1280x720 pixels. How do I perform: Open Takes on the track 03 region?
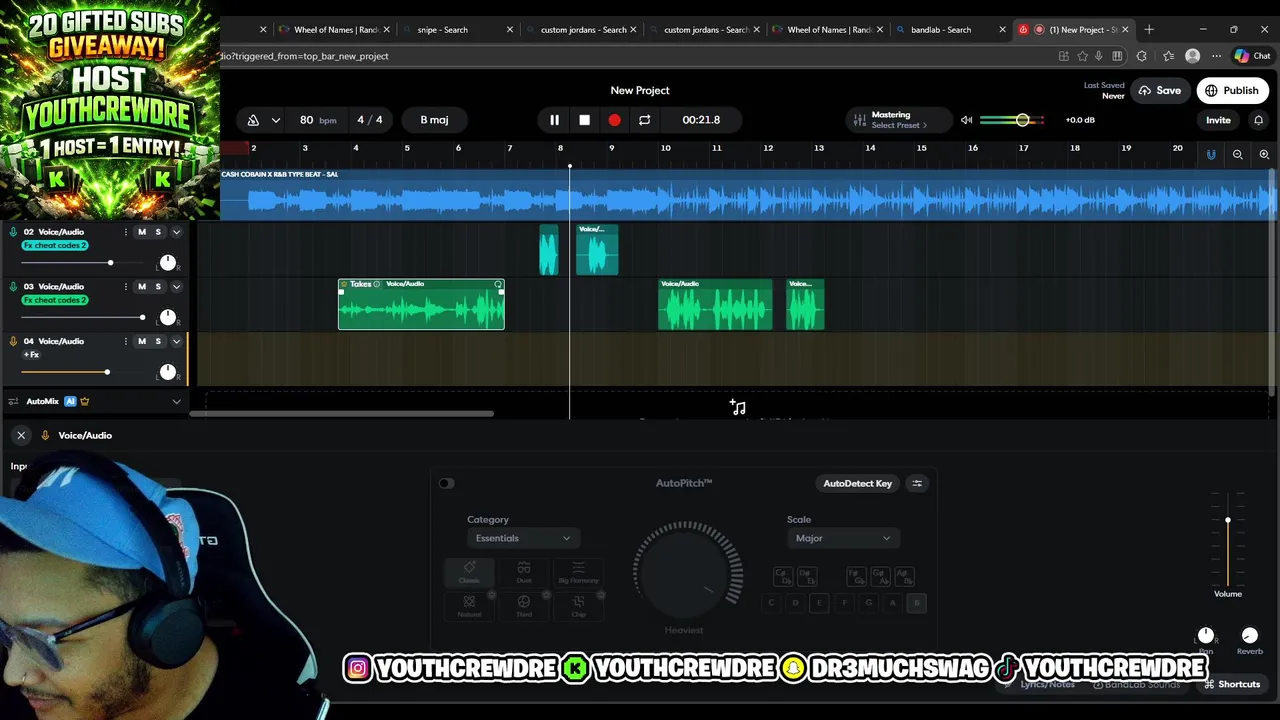(360, 284)
